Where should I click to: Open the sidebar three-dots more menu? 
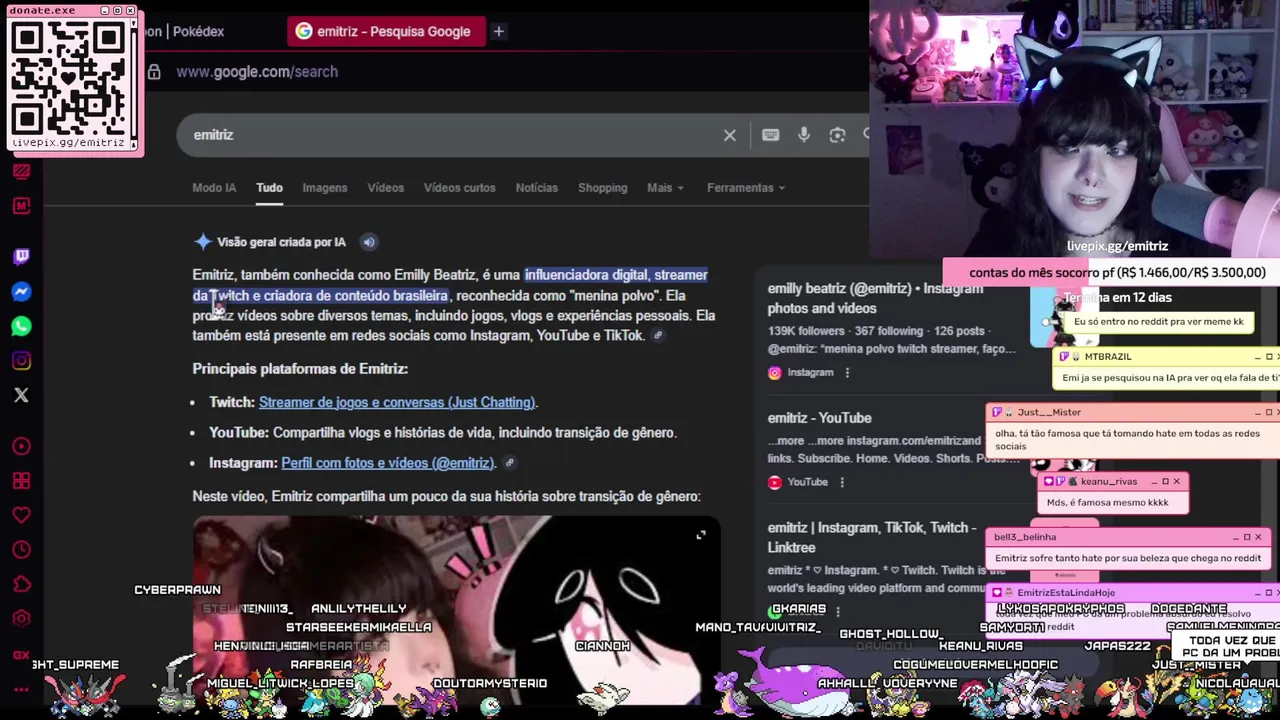pos(21,689)
